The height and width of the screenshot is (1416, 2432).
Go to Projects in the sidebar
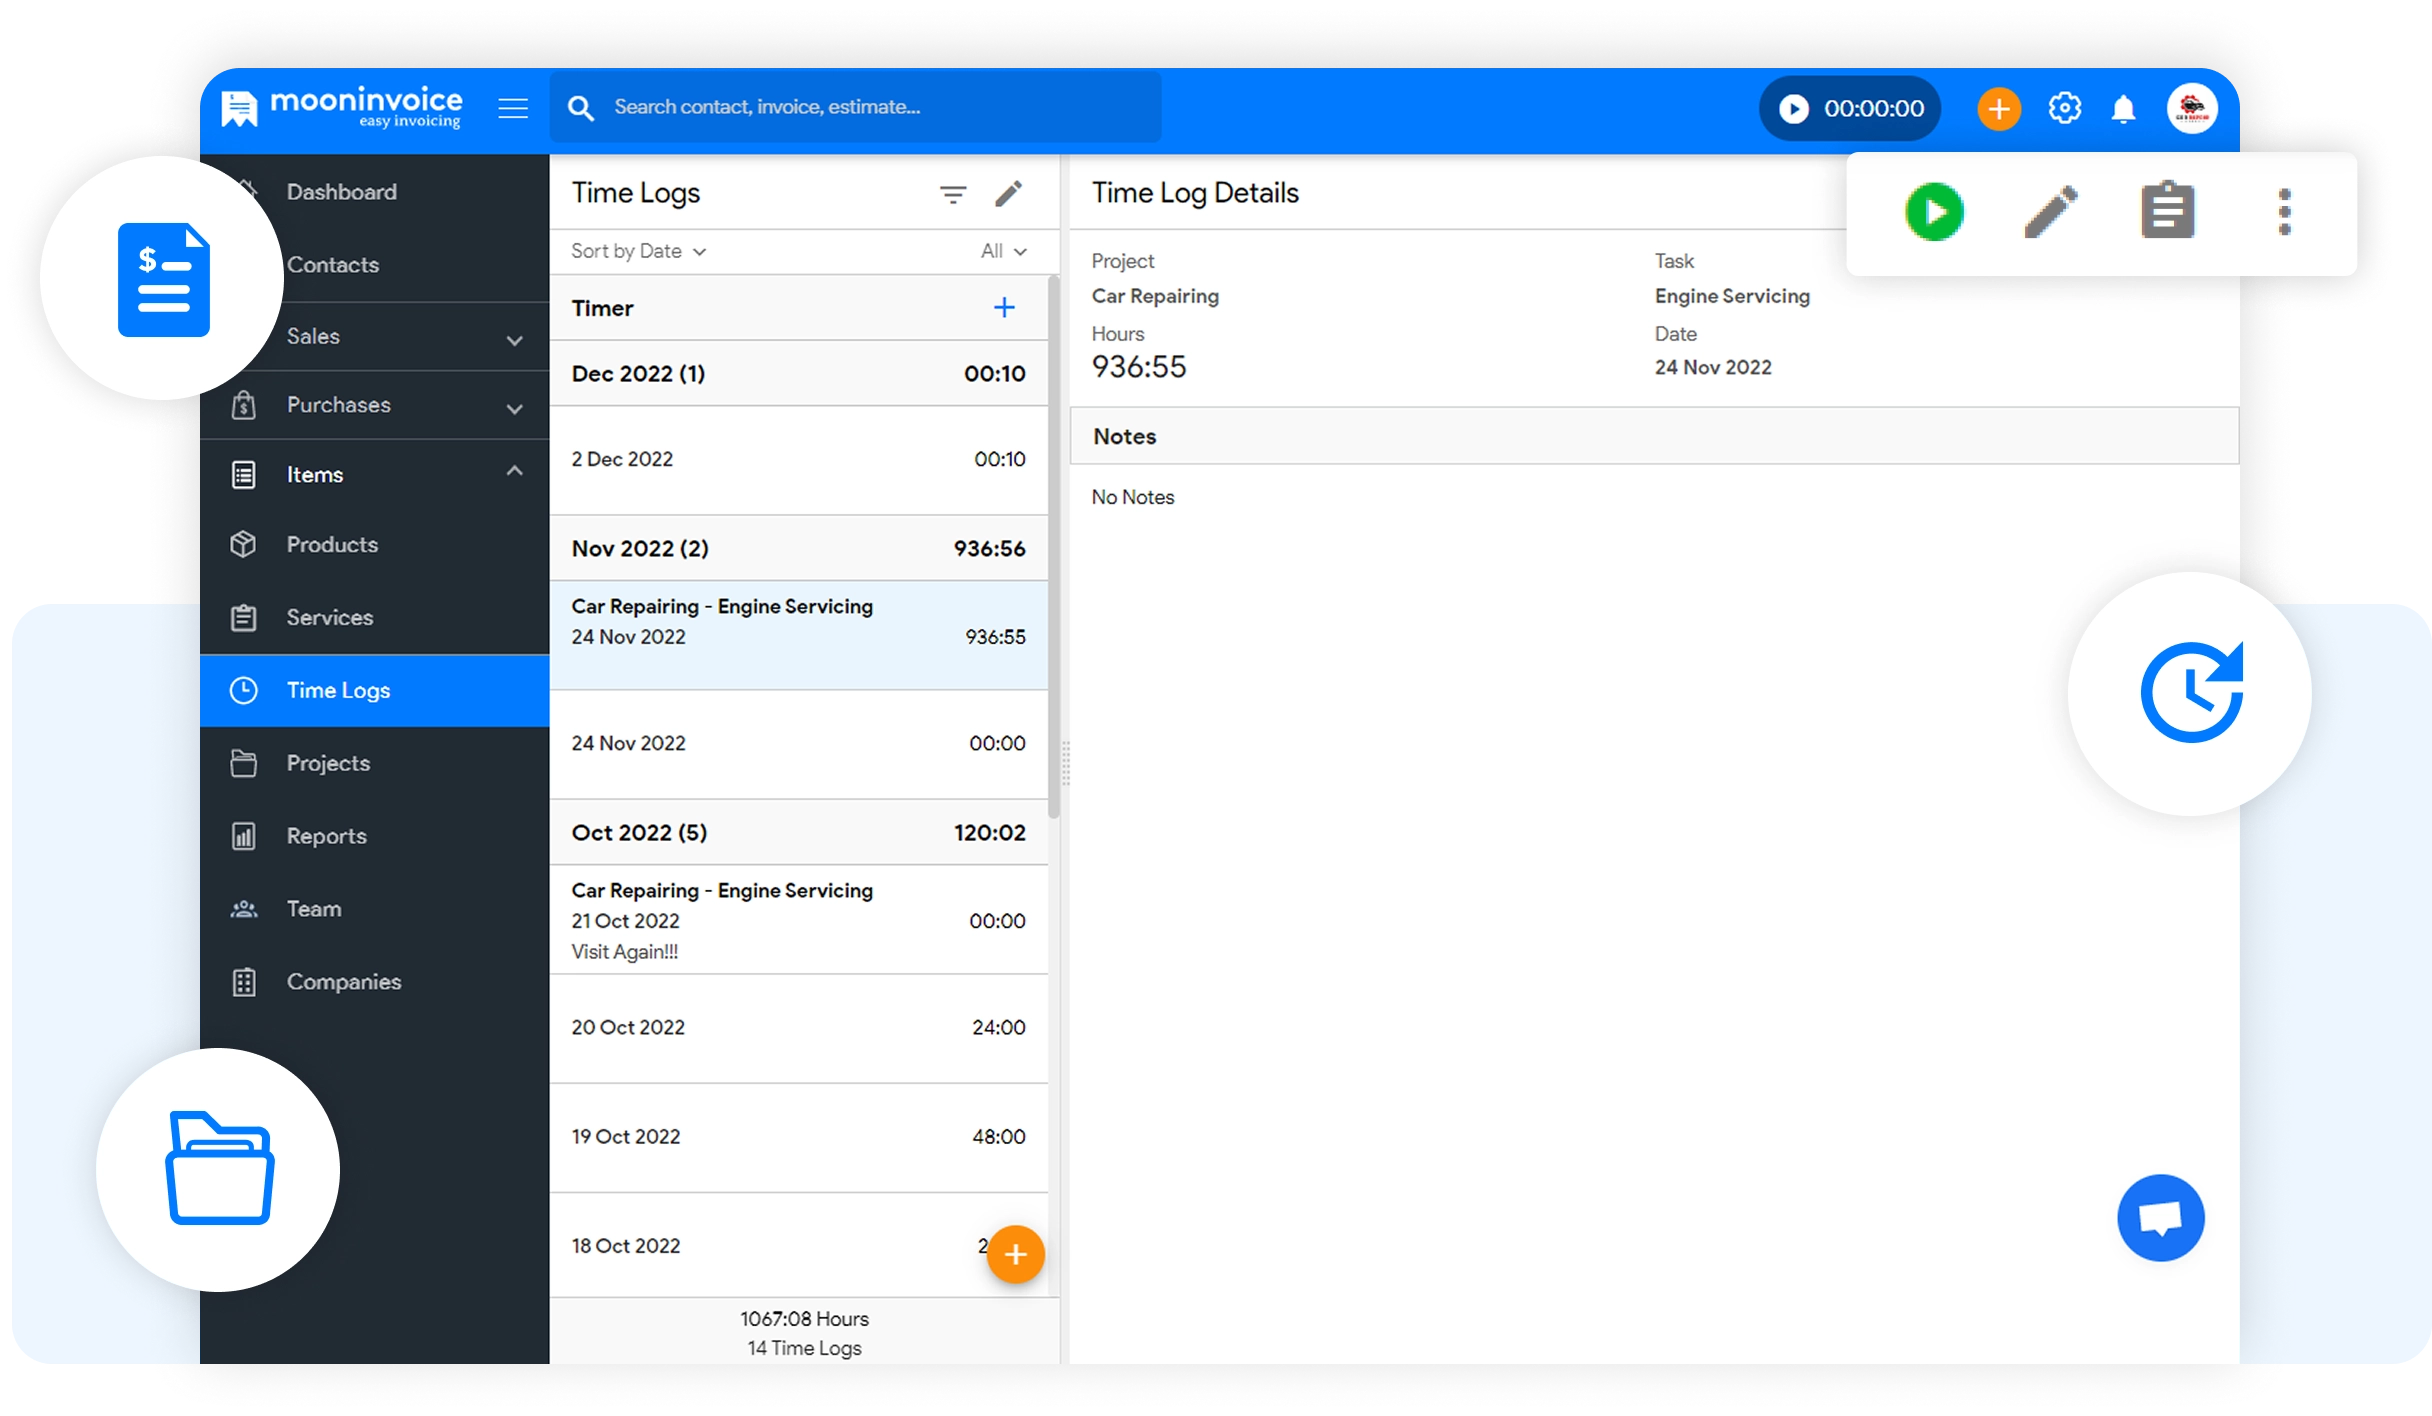point(328,764)
